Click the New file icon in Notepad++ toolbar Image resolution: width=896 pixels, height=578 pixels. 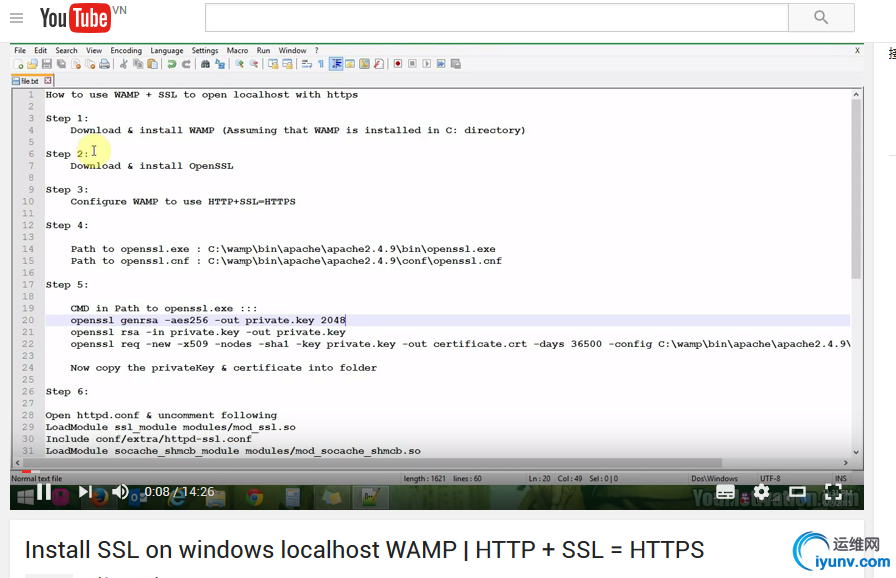[18, 64]
